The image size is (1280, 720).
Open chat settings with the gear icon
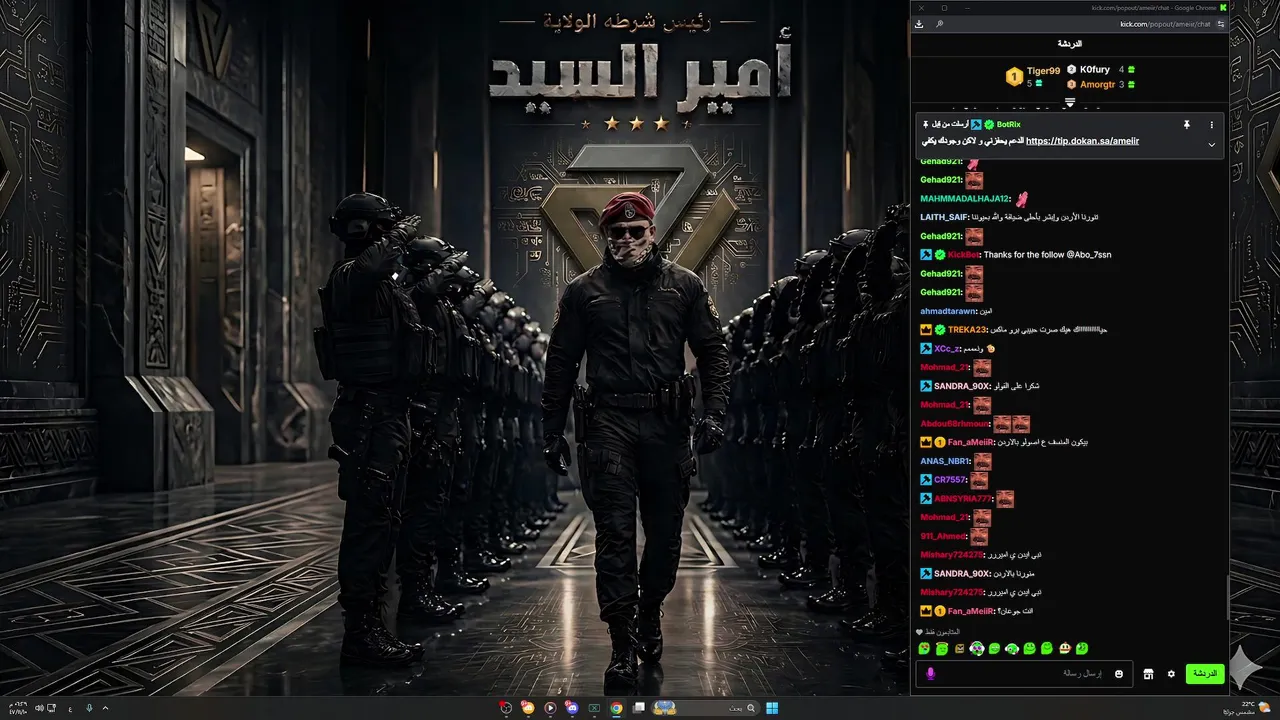[1171, 674]
